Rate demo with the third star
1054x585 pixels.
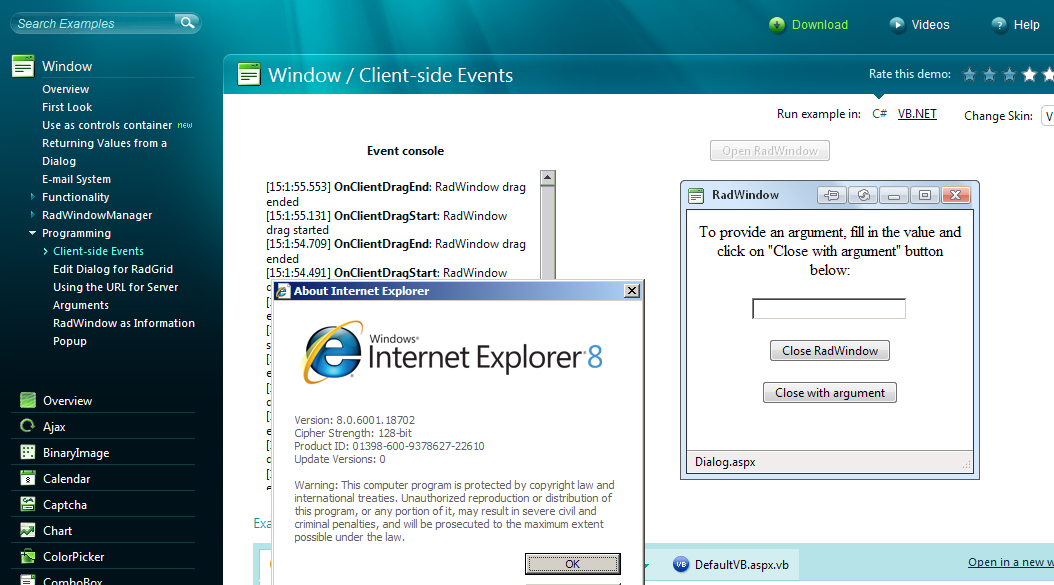[x=1009, y=75]
